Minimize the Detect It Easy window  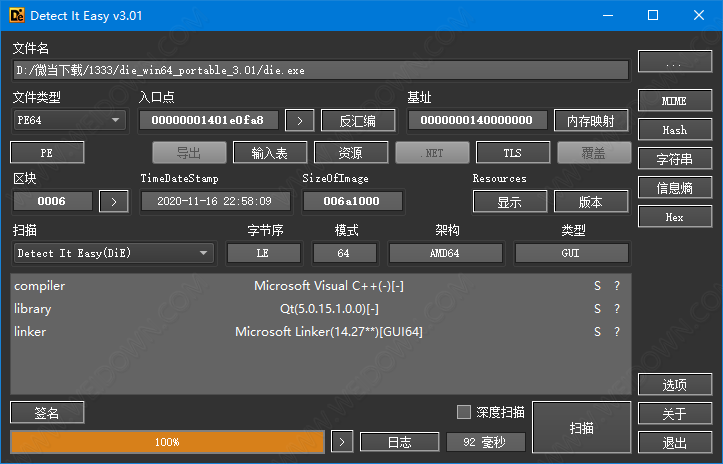click(x=608, y=15)
